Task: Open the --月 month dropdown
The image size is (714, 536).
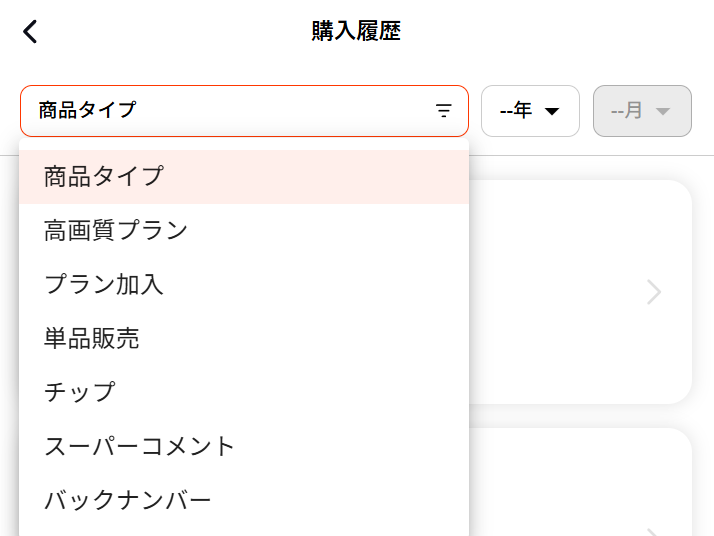Action: click(642, 111)
